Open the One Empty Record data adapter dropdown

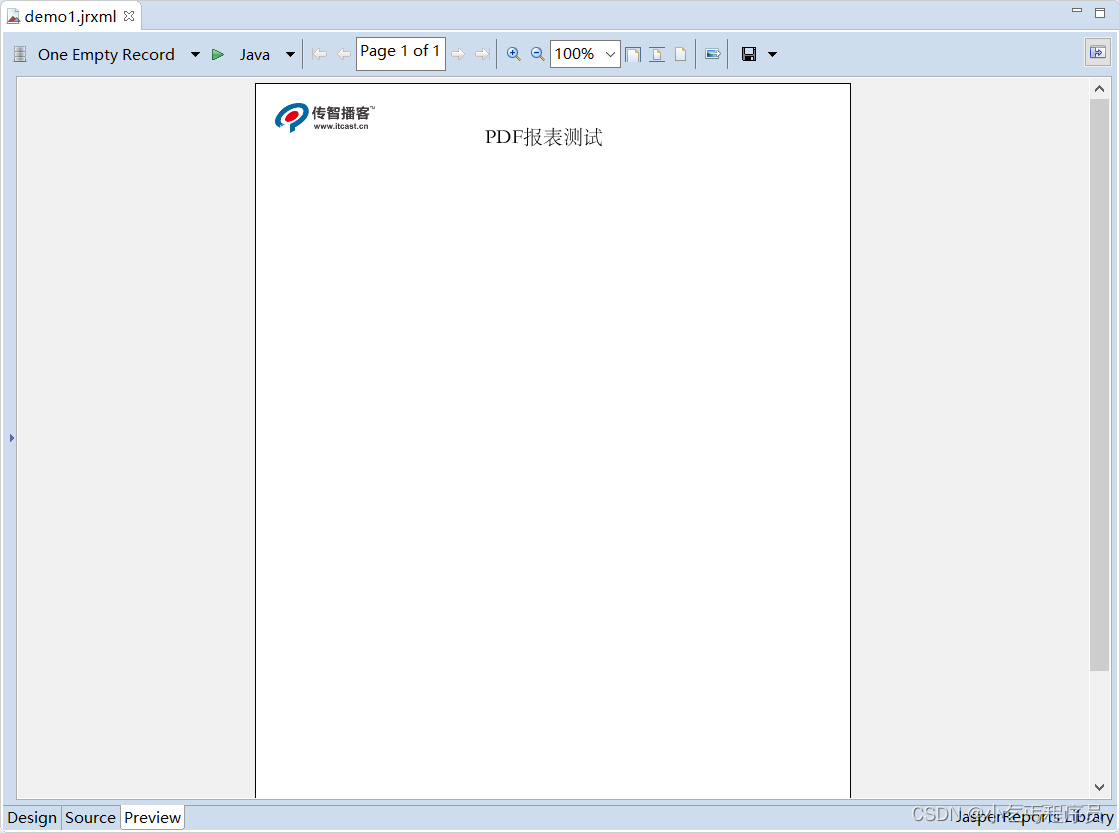[195, 54]
